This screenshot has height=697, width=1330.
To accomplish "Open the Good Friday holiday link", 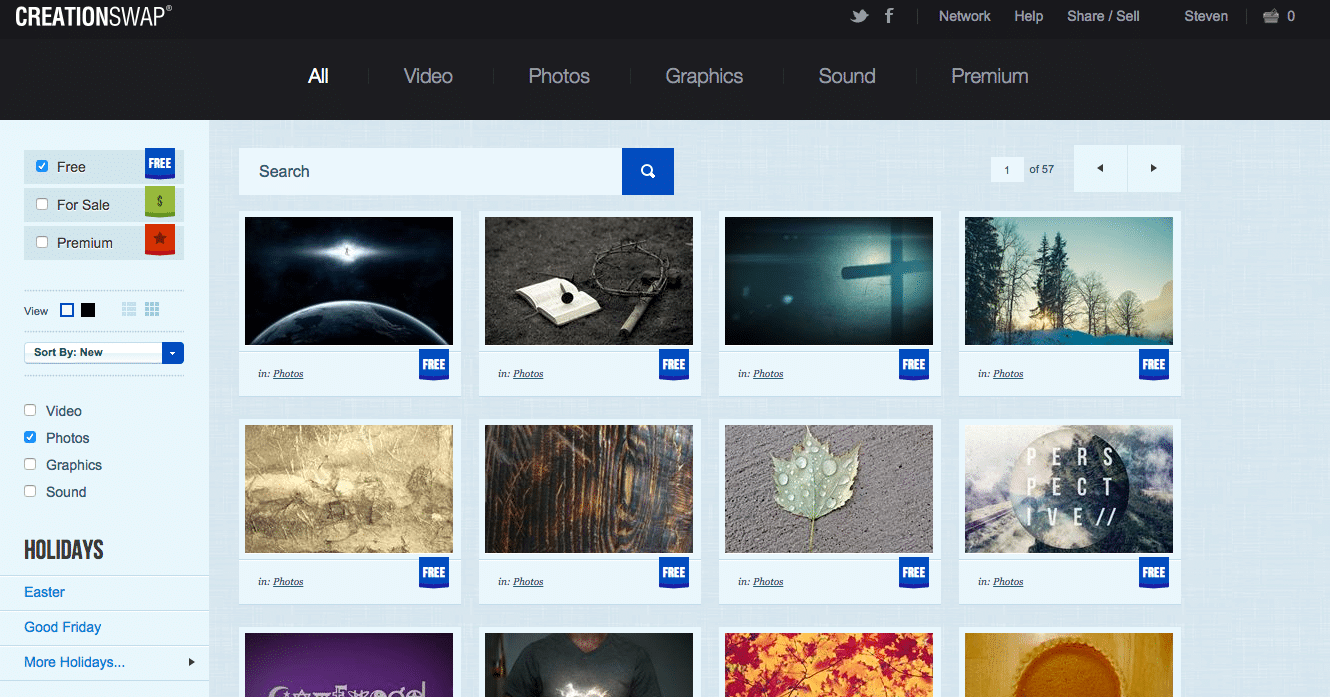I will [x=63, y=627].
